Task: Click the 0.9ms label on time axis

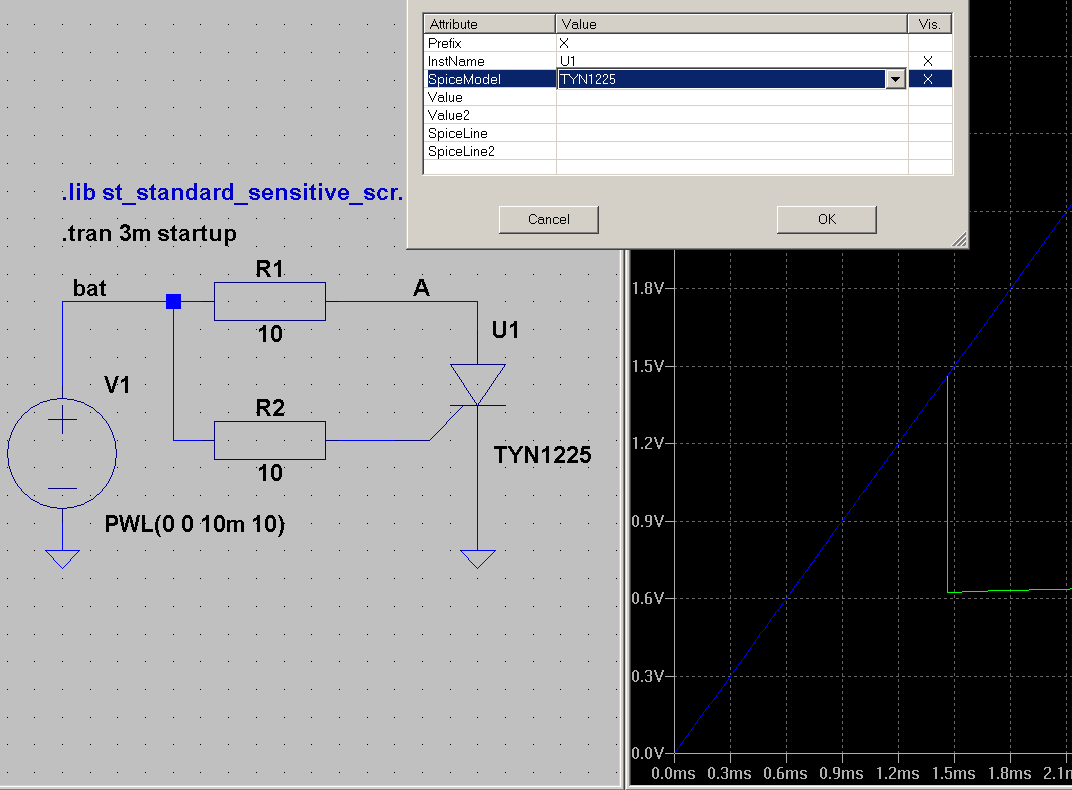Action: tap(842, 774)
